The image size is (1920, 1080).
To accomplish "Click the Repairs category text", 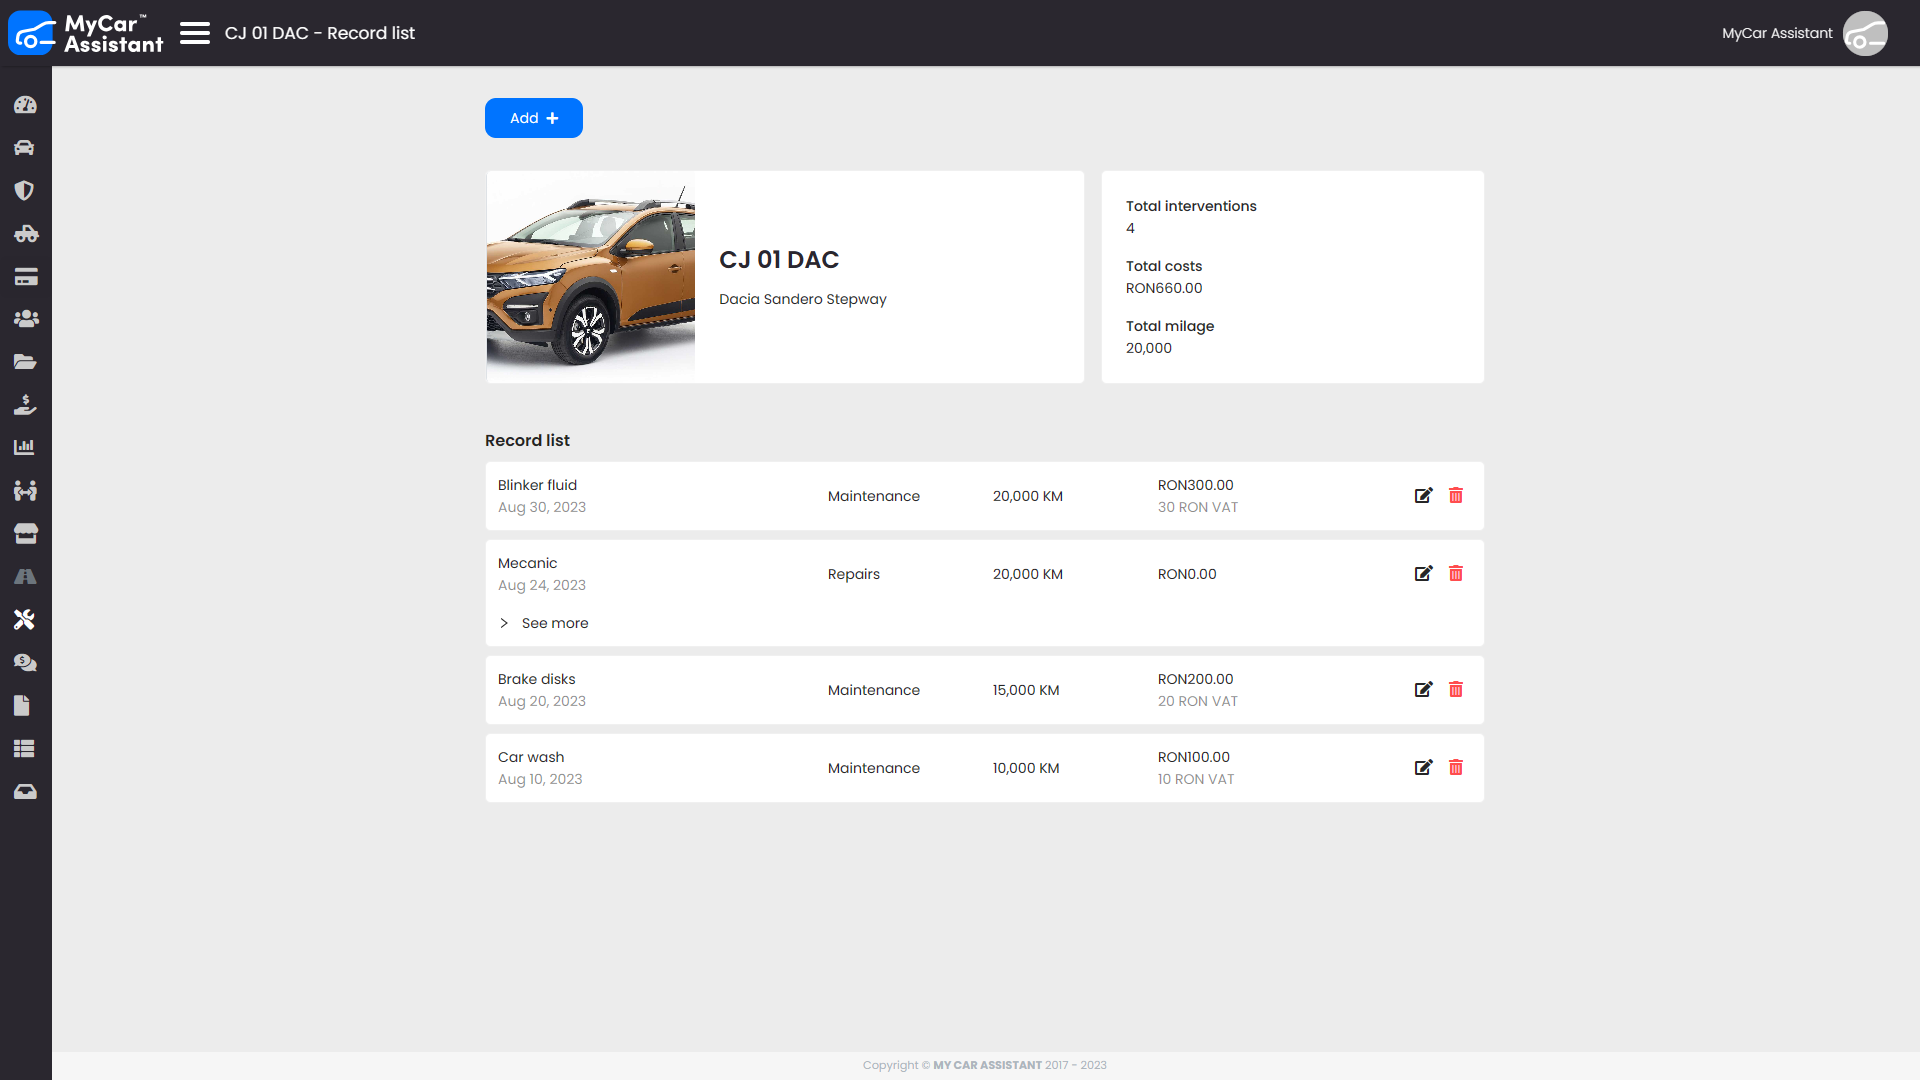I will (x=854, y=574).
